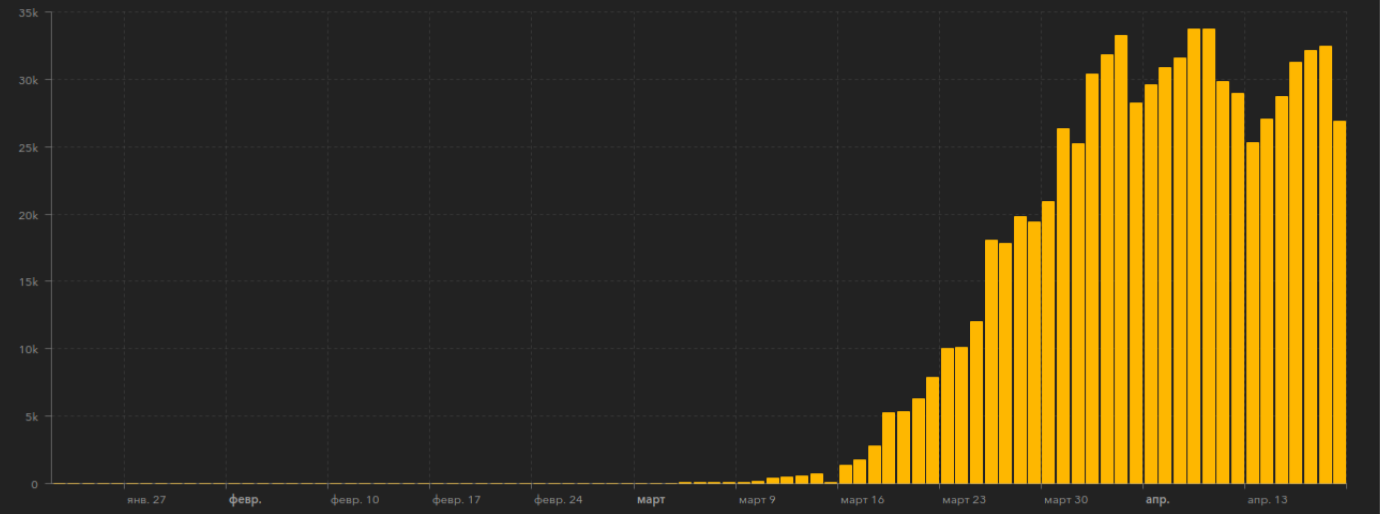Select the февр. 24 date label
The width and height of the screenshot is (1380, 527).
click(558, 499)
